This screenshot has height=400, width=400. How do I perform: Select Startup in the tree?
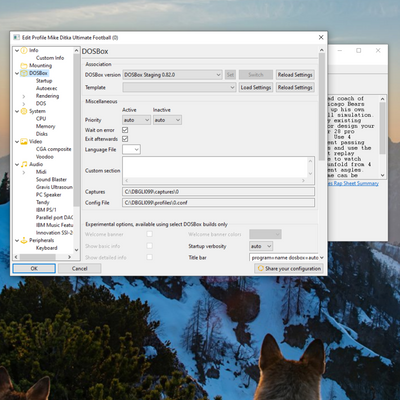tap(44, 81)
